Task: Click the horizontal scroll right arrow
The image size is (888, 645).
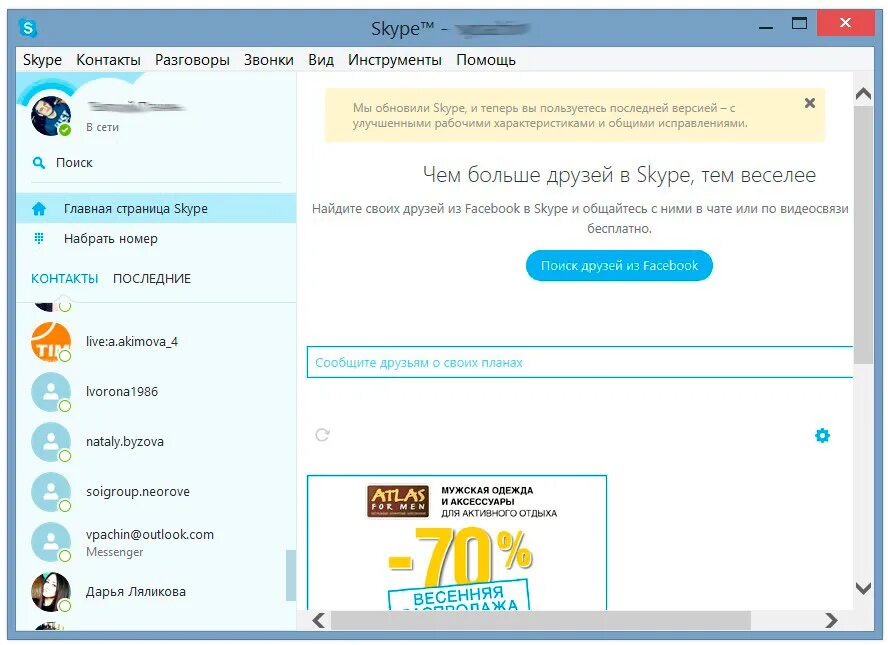Action: click(x=831, y=621)
